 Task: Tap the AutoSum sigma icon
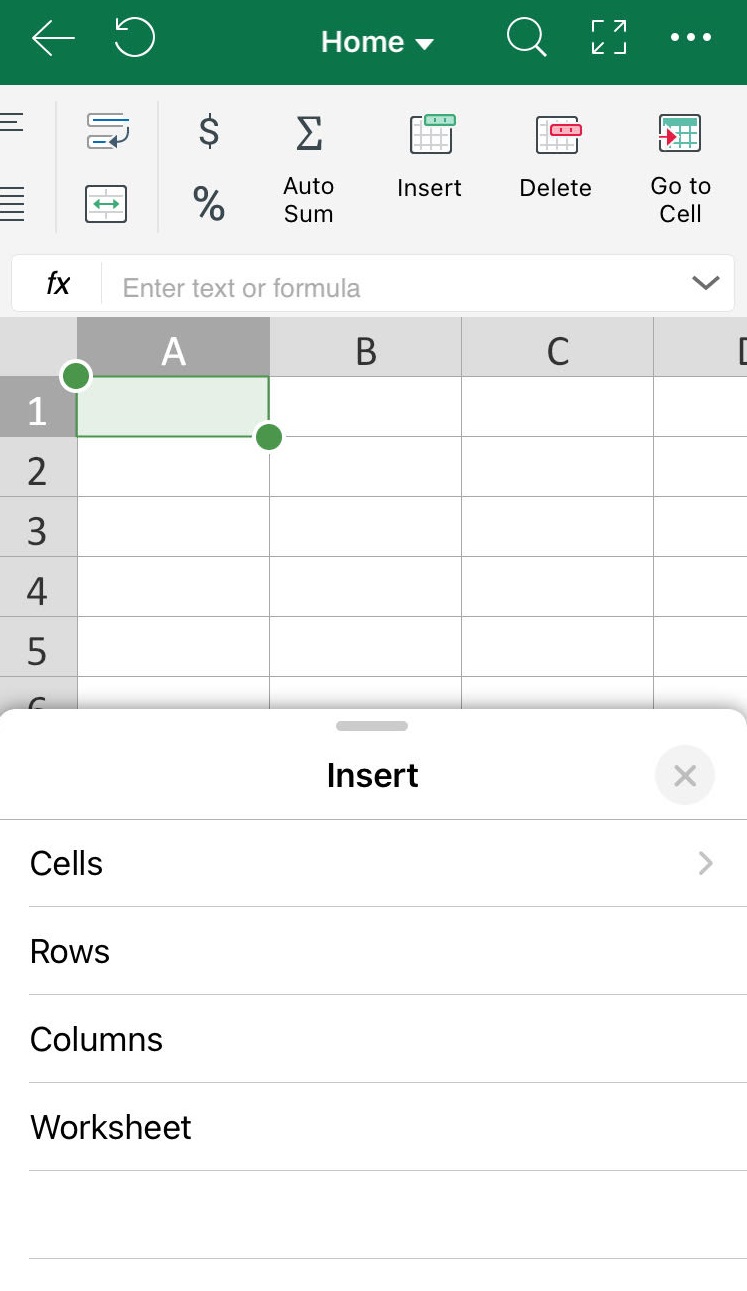309,133
